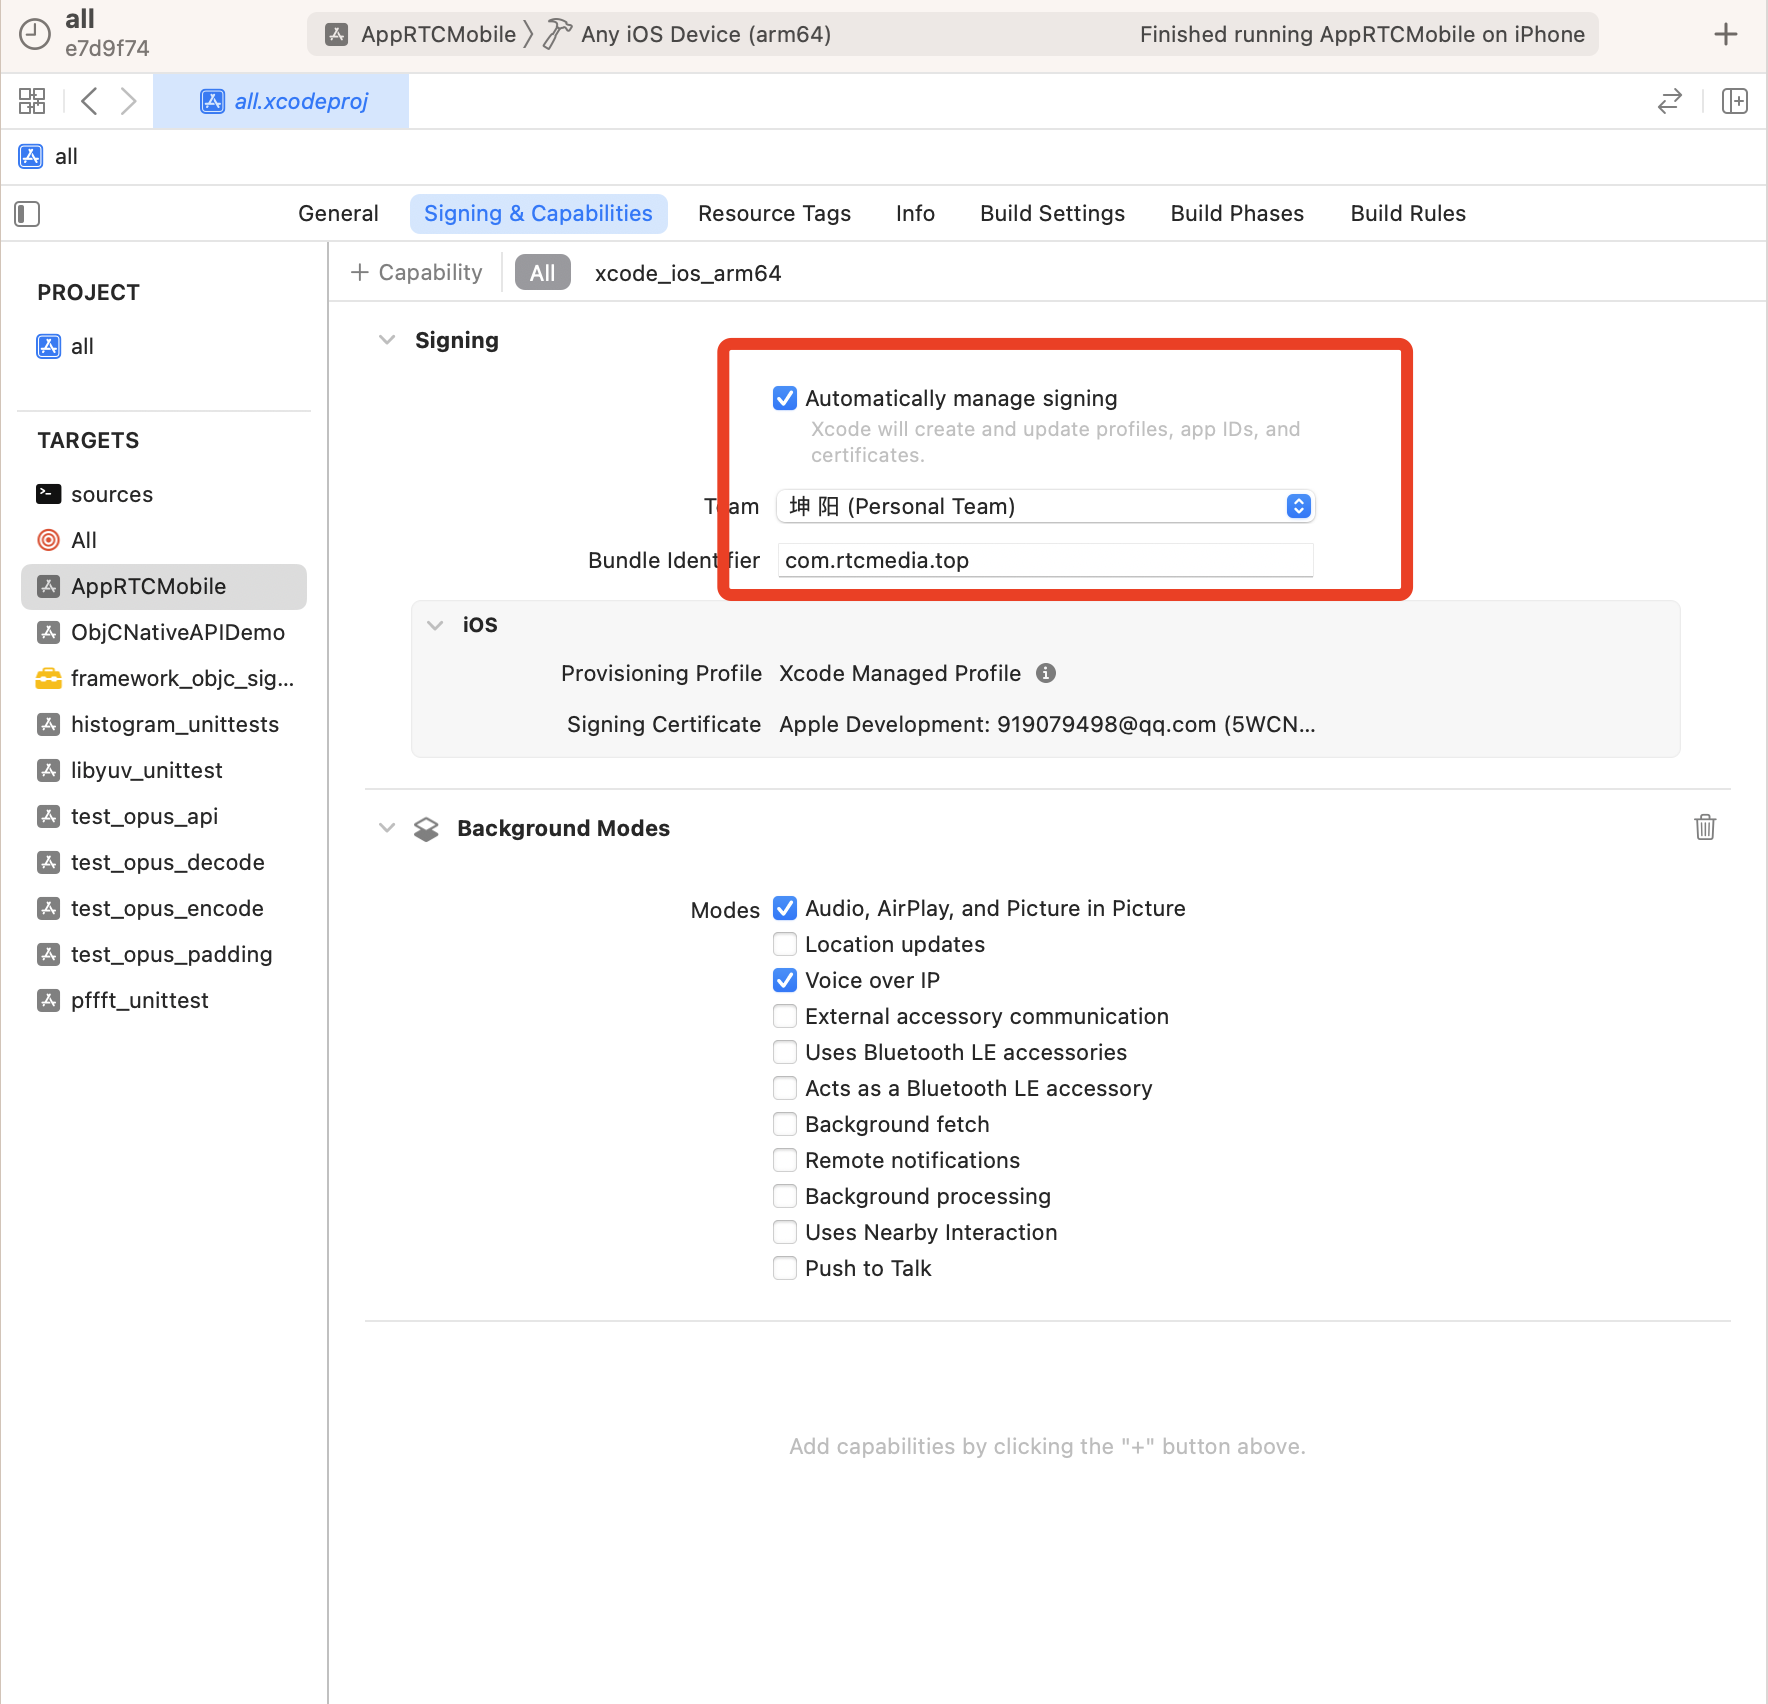
Task: Open the Build Phases tab
Action: tap(1237, 213)
